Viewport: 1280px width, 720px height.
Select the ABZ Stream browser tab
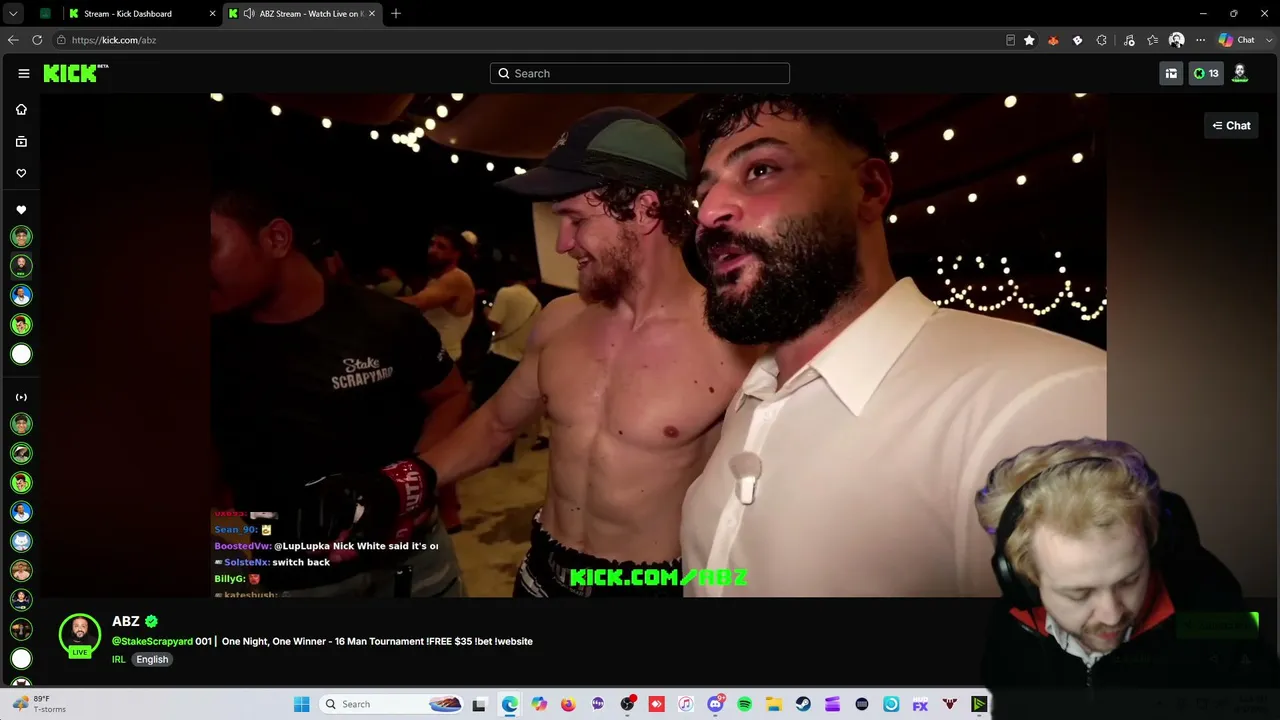coord(303,13)
